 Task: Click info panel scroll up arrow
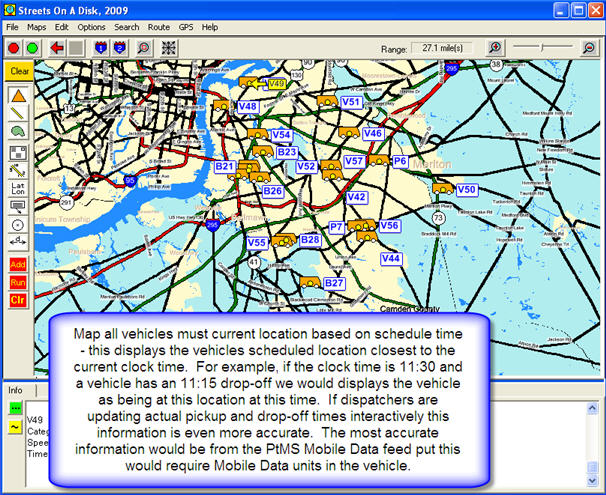592,407
